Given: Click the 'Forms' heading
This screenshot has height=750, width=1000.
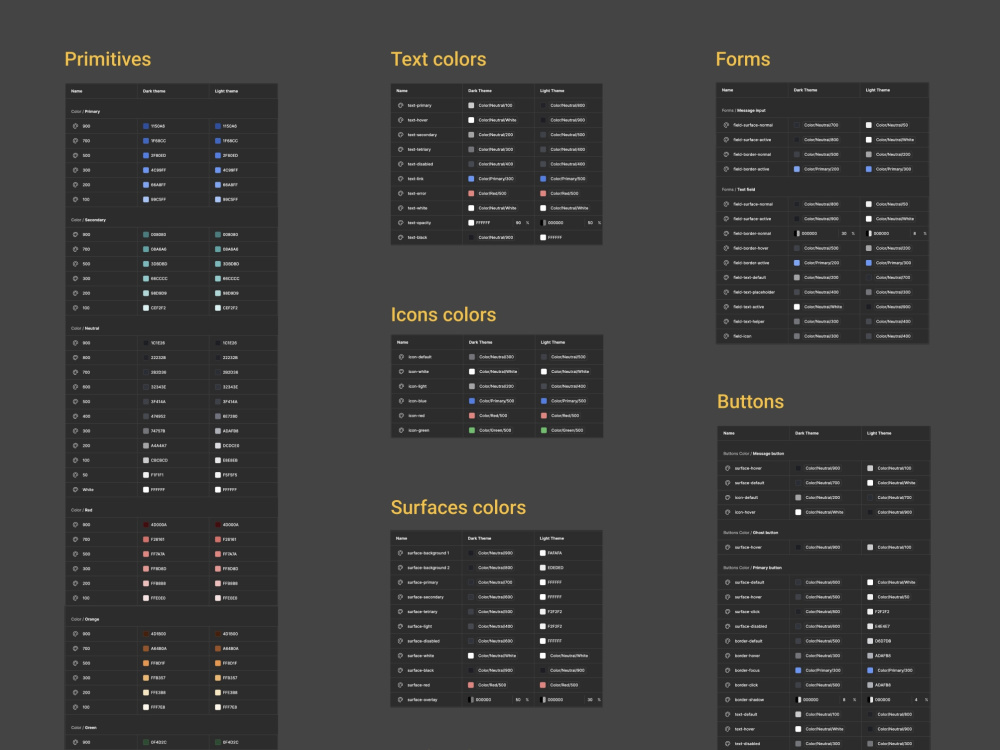Looking at the screenshot, I should point(742,59).
